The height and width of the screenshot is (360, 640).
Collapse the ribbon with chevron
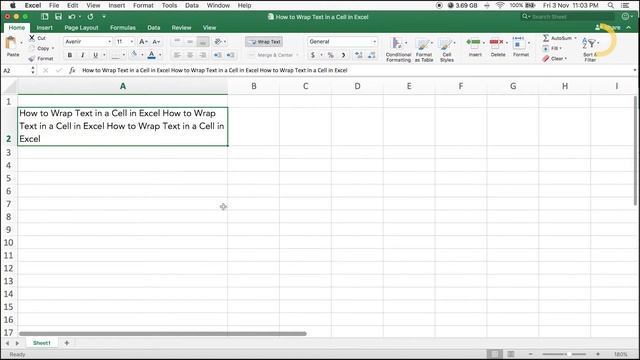click(x=629, y=27)
